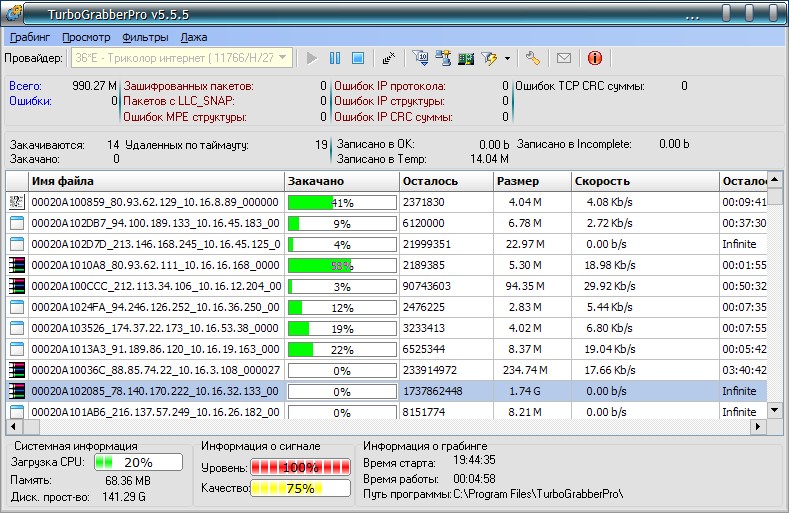Open the Просмотр menu

pyautogui.click(x=86, y=37)
